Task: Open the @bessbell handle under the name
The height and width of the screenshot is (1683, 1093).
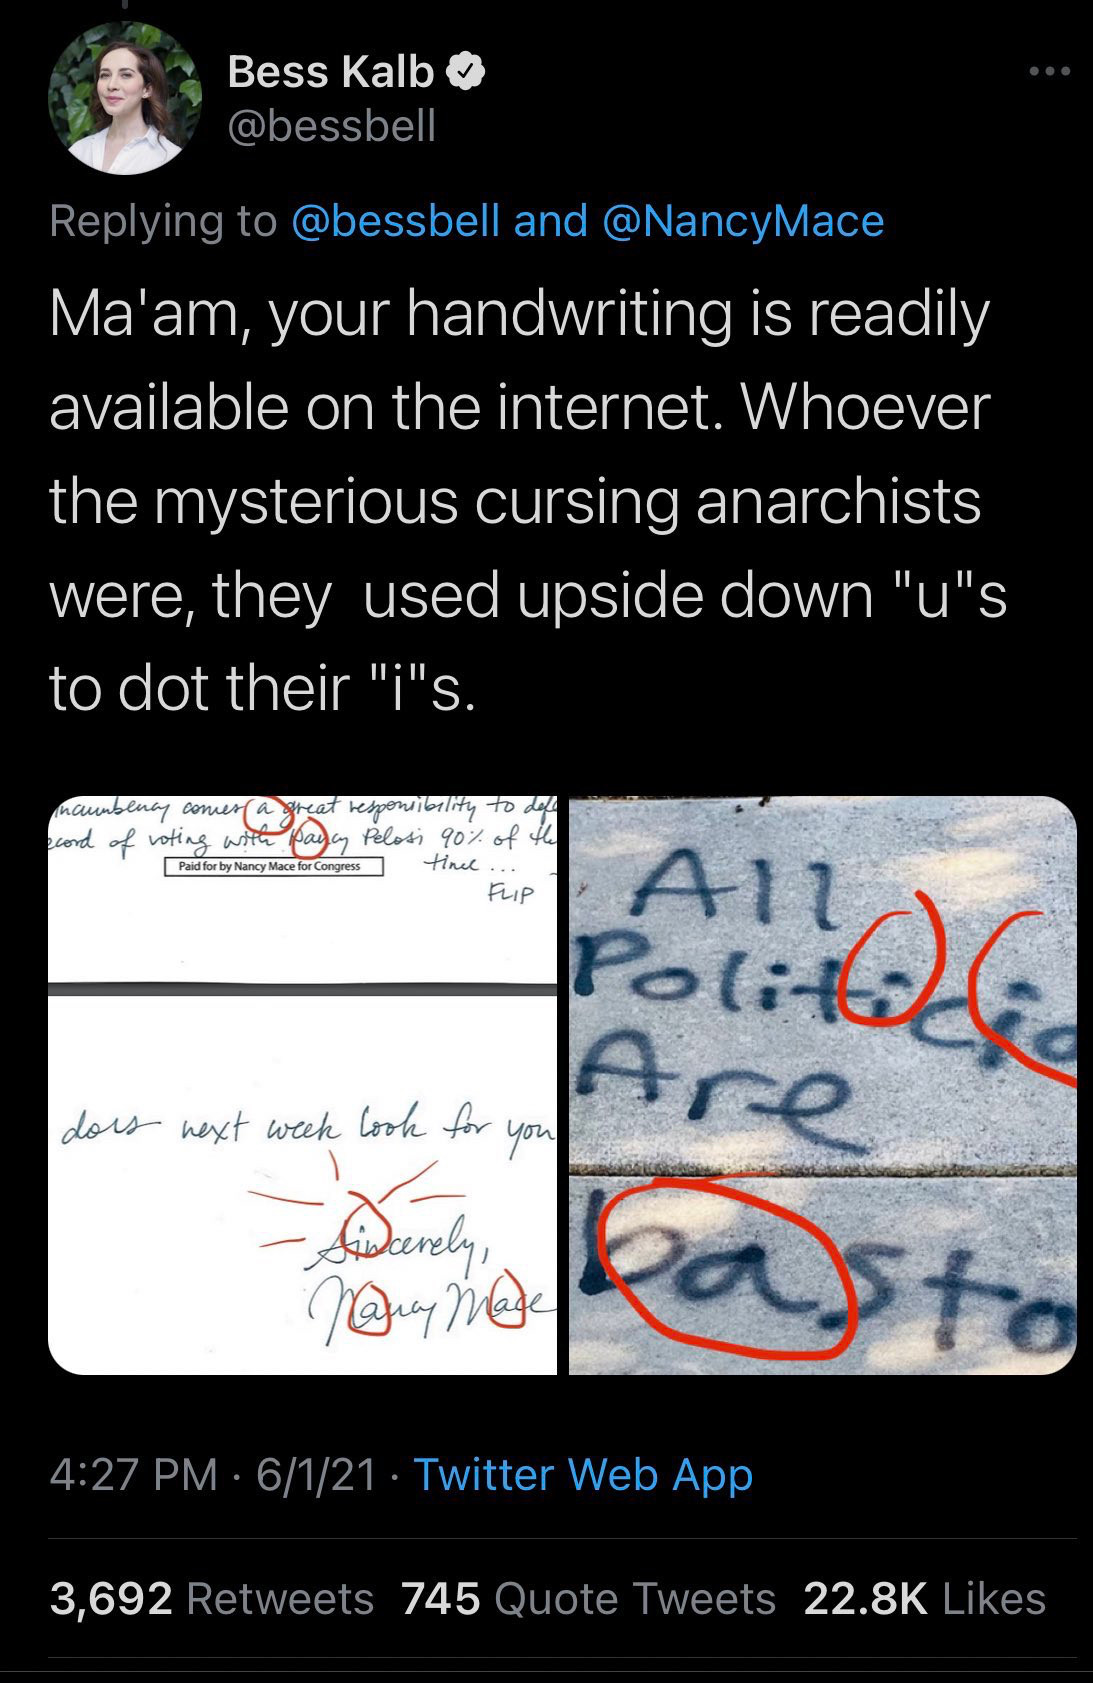Action: click(332, 126)
